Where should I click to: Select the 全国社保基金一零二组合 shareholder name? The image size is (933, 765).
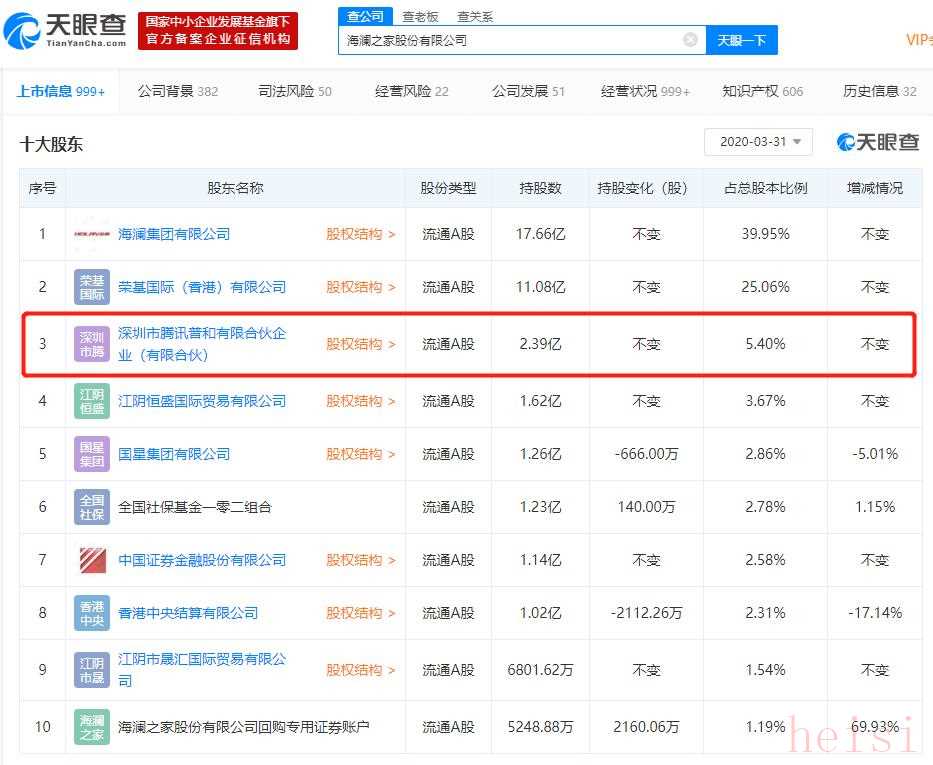click(x=195, y=507)
